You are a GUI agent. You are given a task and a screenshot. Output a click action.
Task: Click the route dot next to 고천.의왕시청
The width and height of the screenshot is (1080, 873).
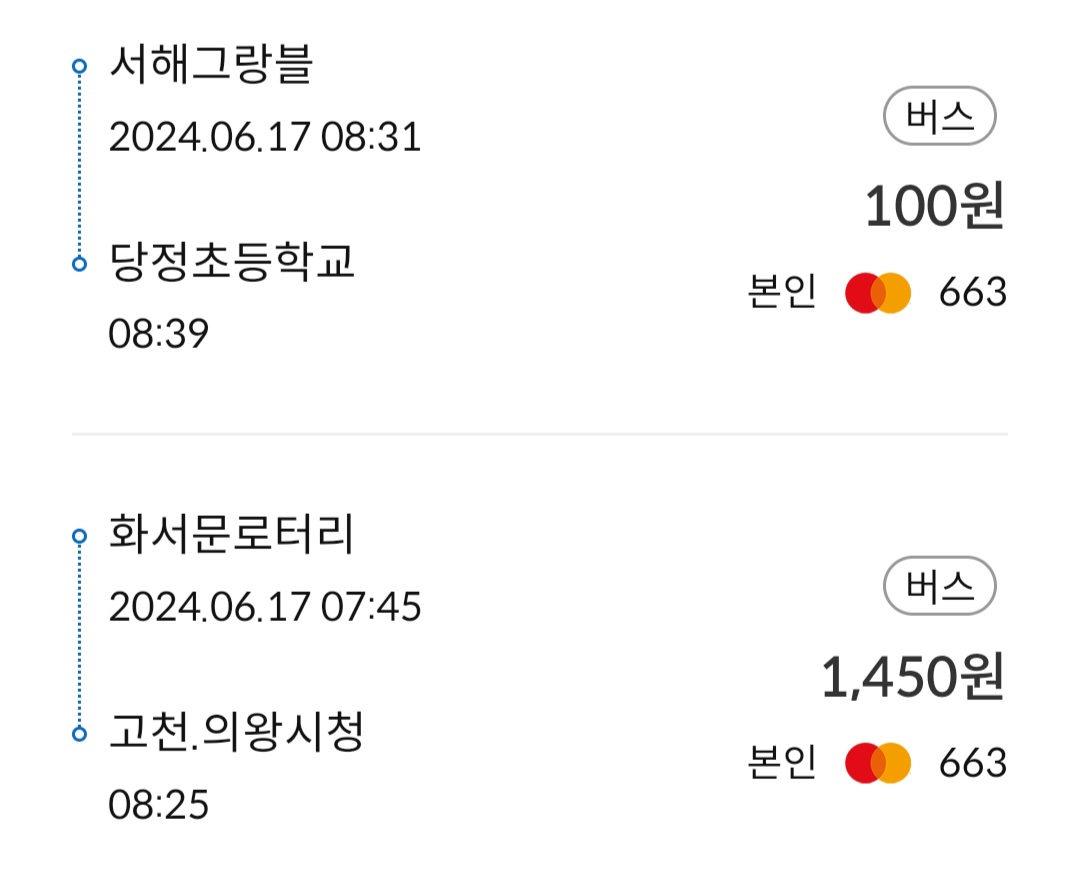[x=80, y=735]
